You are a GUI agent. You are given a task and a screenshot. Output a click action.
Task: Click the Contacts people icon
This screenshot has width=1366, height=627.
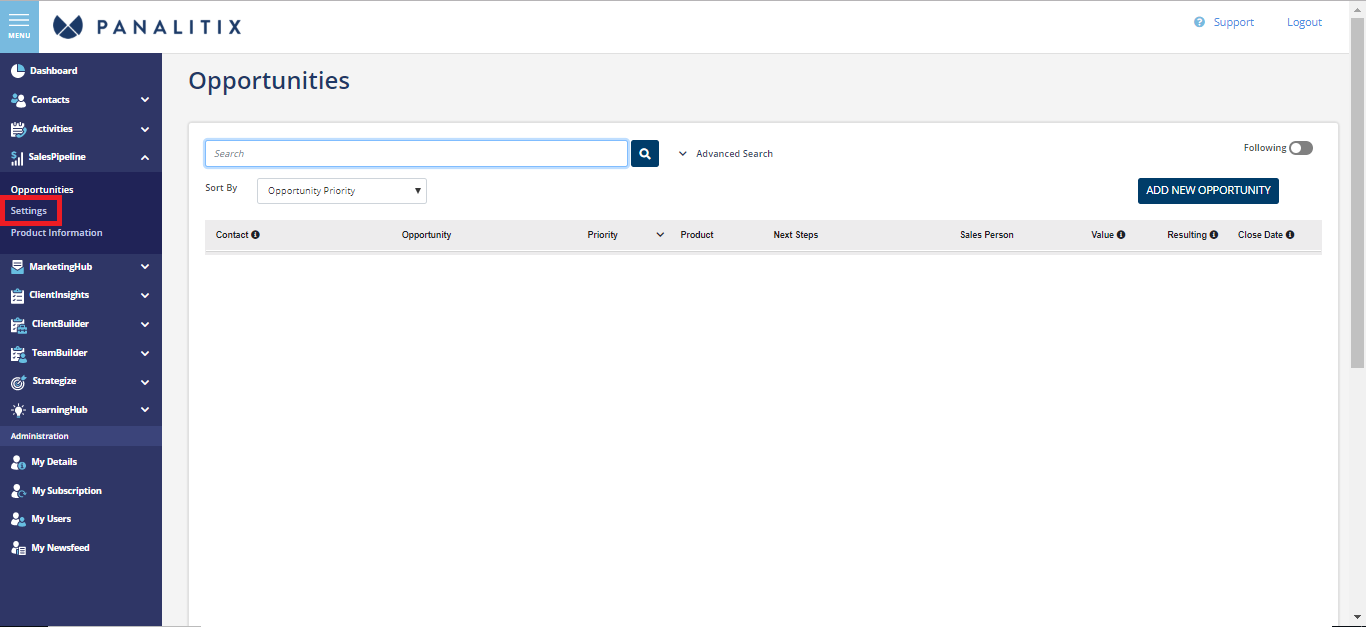pos(18,100)
